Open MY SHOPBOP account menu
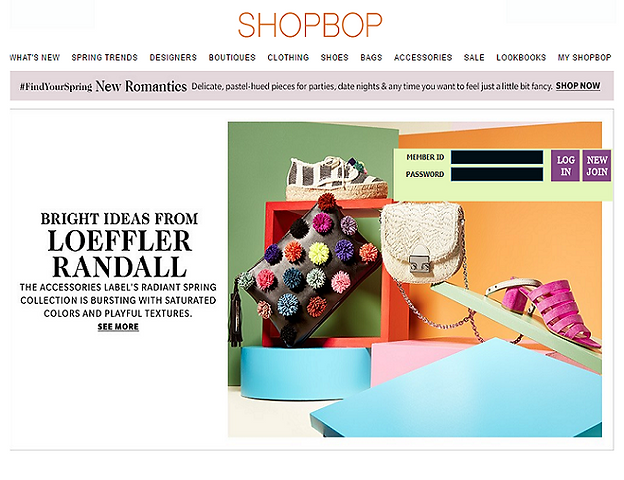The width and height of the screenshot is (624, 480). click(584, 58)
